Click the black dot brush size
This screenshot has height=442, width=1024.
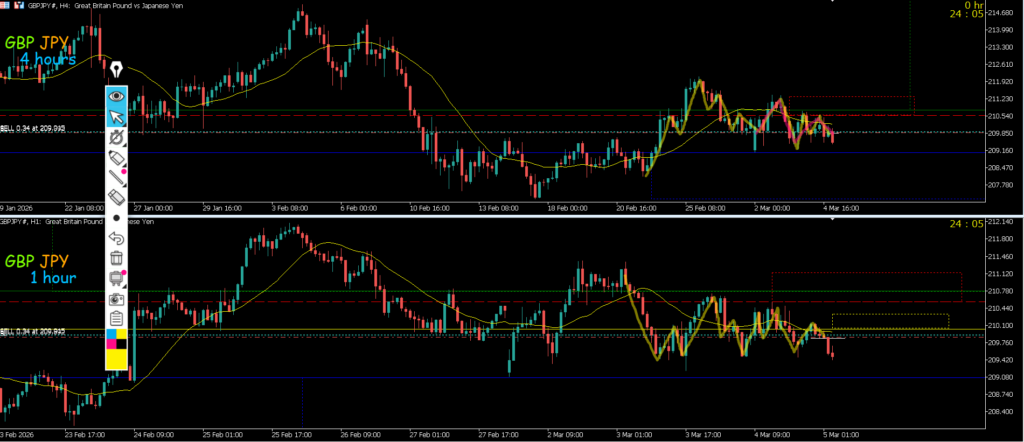[x=117, y=217]
